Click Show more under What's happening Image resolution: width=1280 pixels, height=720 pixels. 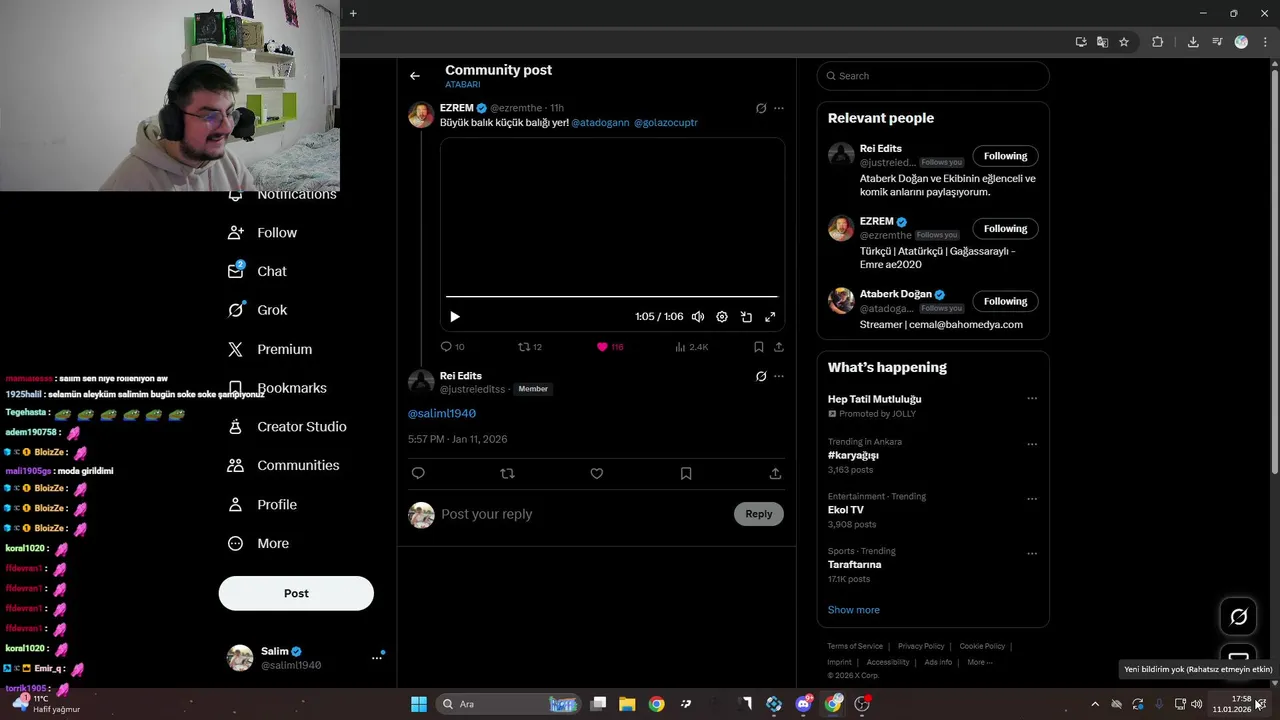pyautogui.click(x=854, y=610)
